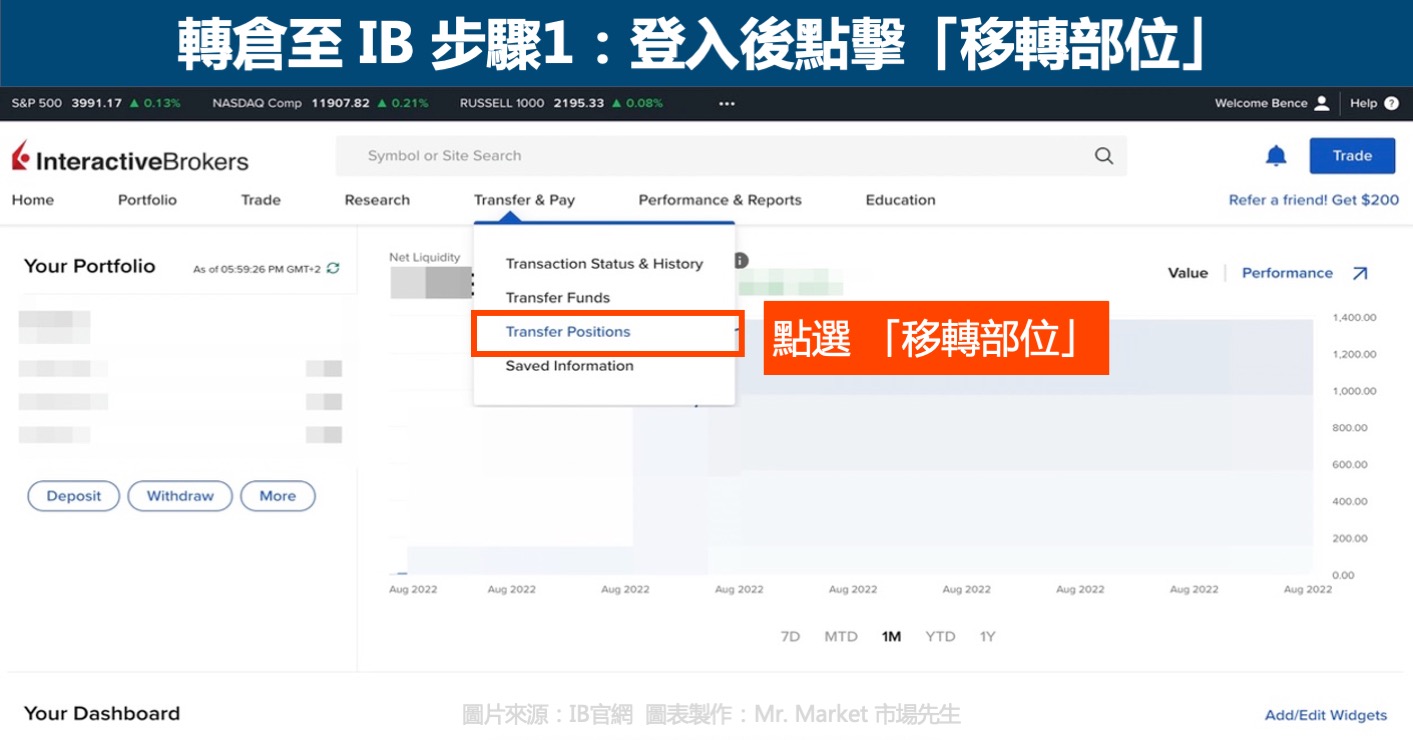This screenshot has height=740, width=1413.
Task: Click the Your Portfolio heading
Action: coord(90,266)
